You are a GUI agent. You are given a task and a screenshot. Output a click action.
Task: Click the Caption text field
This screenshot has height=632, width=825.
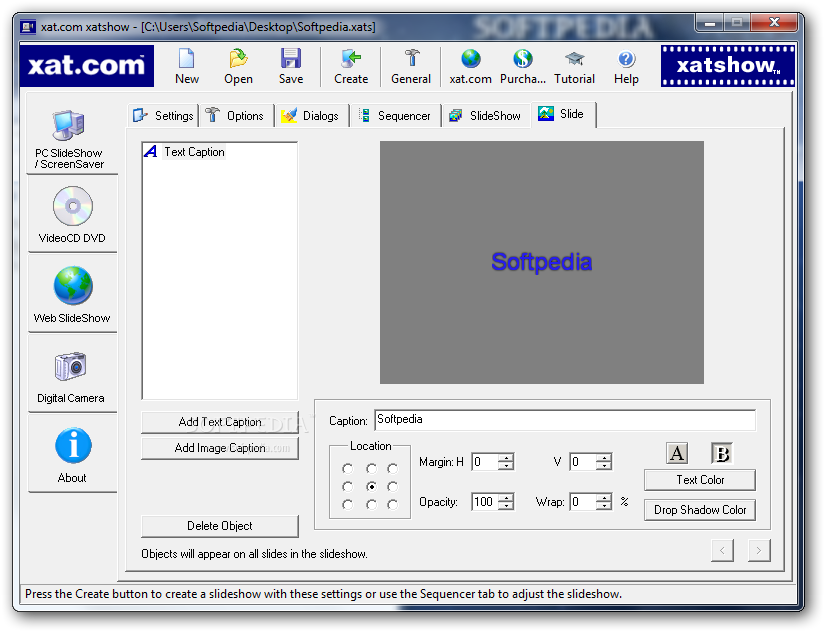pyautogui.click(x=565, y=420)
